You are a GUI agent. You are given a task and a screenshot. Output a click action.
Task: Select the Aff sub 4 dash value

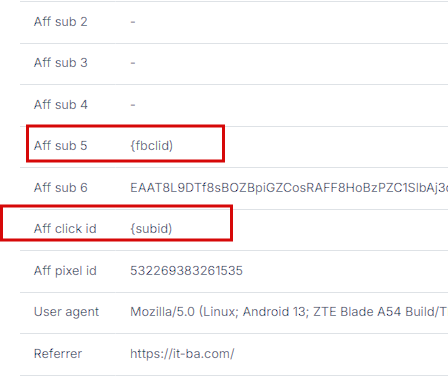click(x=133, y=105)
